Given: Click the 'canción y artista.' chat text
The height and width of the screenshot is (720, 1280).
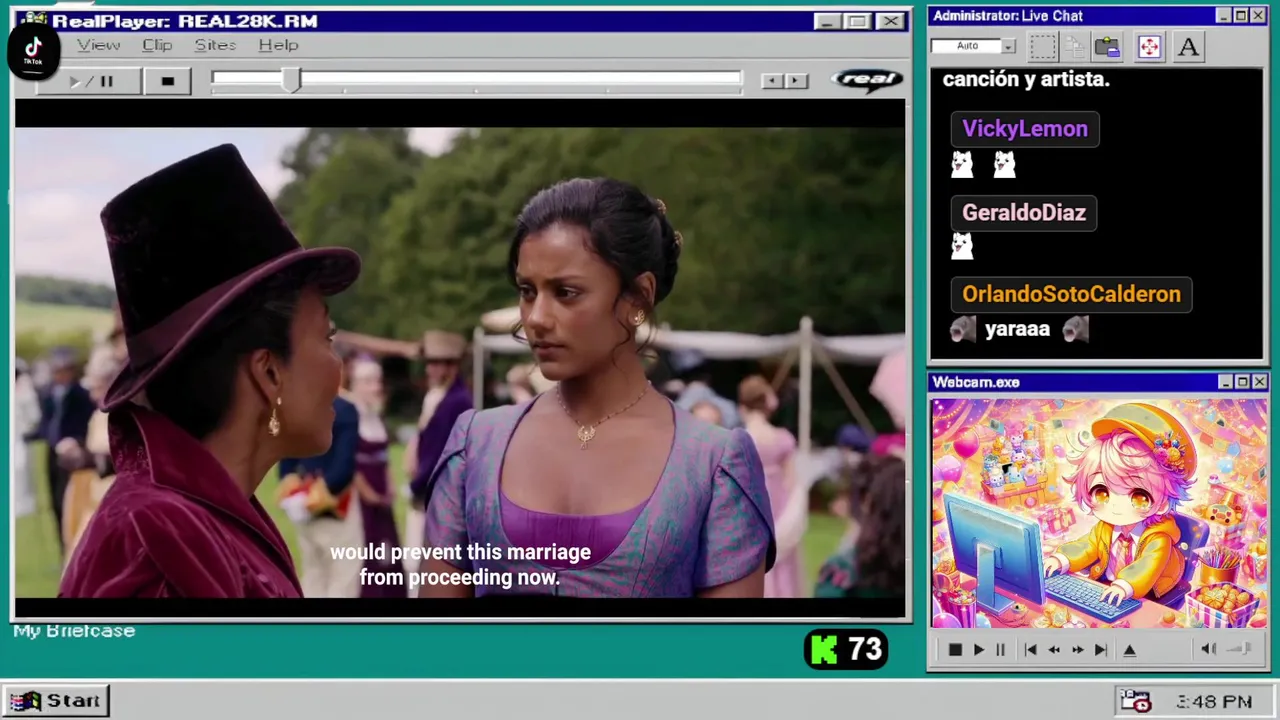Looking at the screenshot, I should click(x=1026, y=80).
